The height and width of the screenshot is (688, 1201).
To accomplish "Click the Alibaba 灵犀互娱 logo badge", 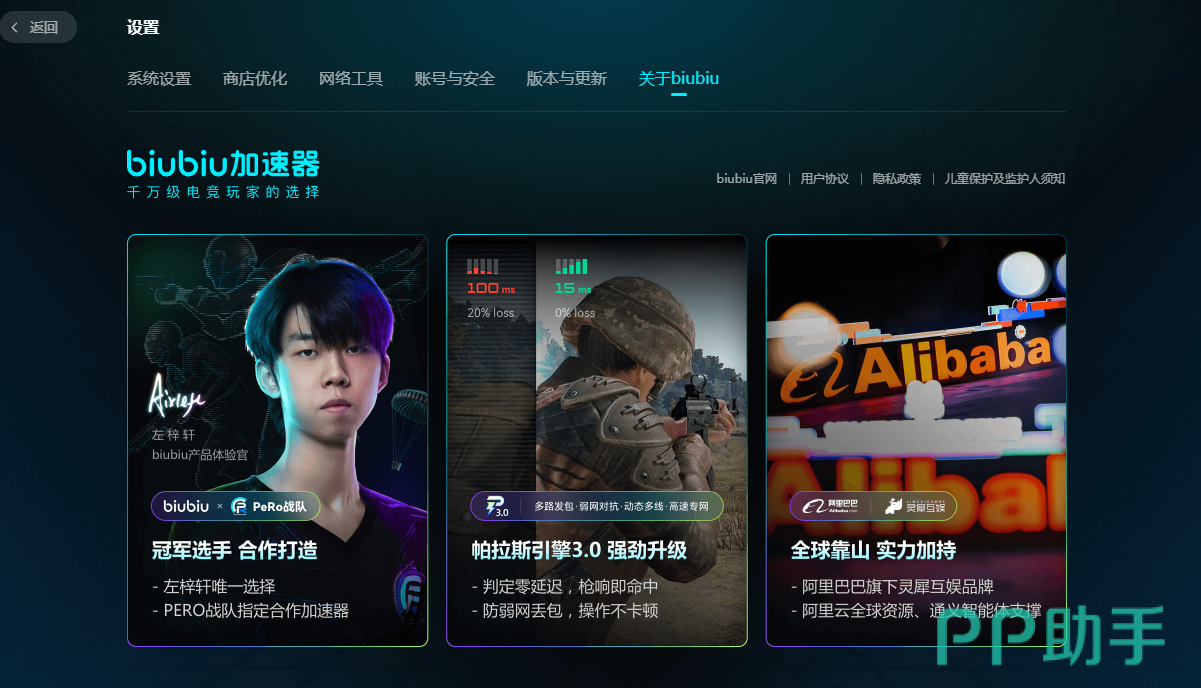I will 873,506.
